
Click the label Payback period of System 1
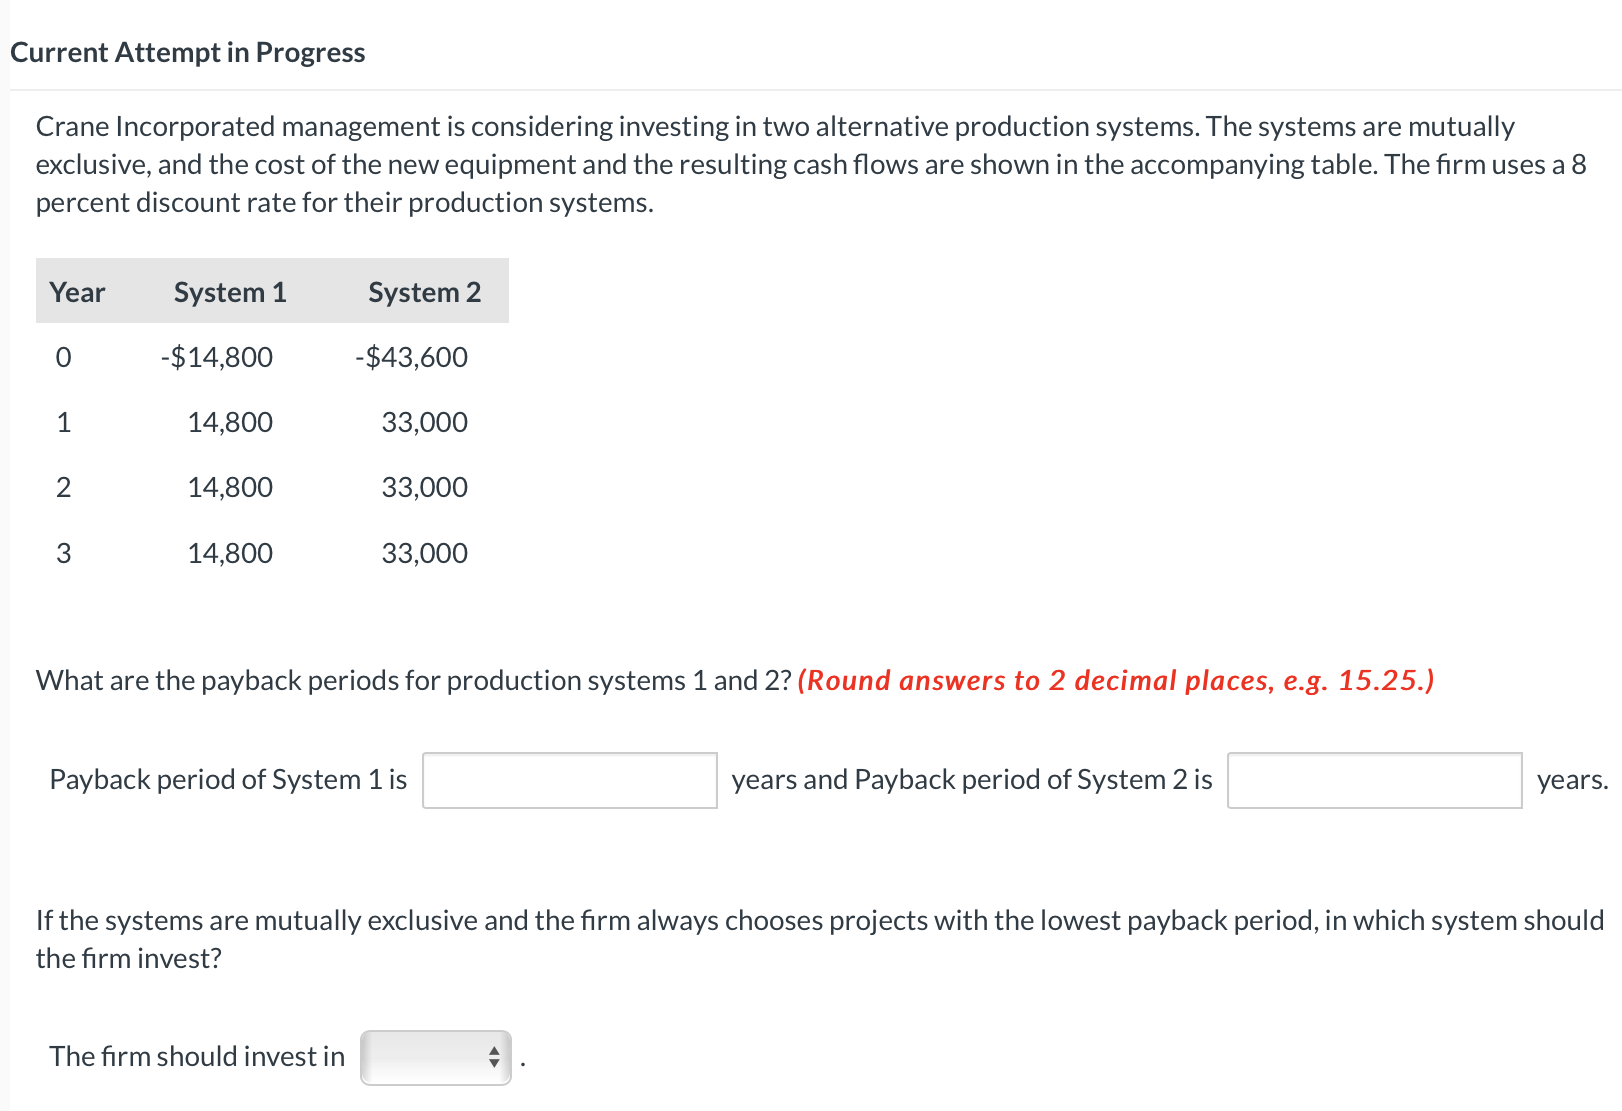(229, 779)
